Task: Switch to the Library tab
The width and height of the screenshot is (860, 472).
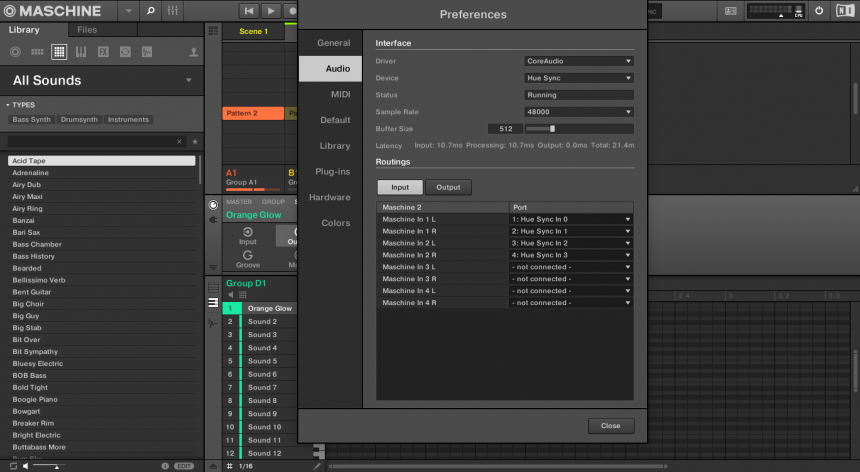Action: click(x=24, y=30)
